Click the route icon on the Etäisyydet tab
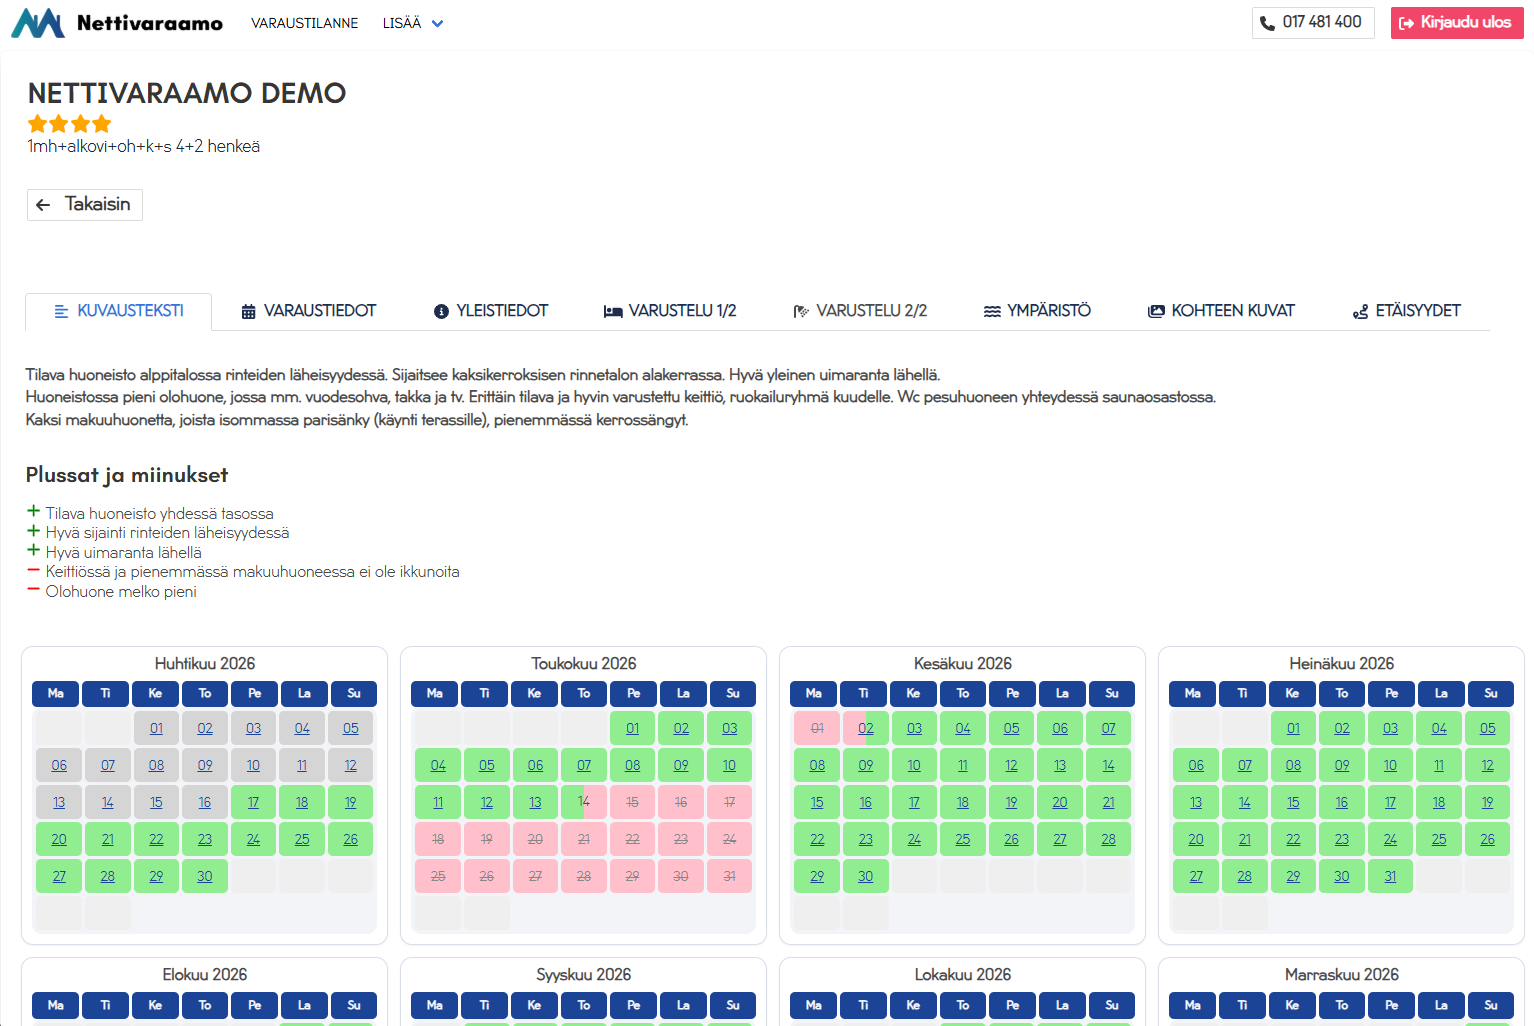Image resolution: width=1534 pixels, height=1026 pixels. 1360,312
